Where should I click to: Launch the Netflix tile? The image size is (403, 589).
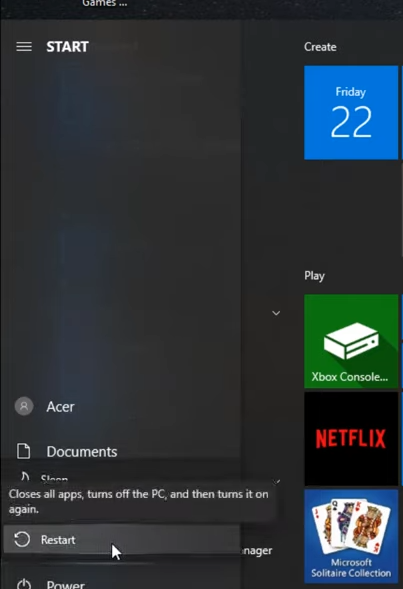tap(351, 438)
